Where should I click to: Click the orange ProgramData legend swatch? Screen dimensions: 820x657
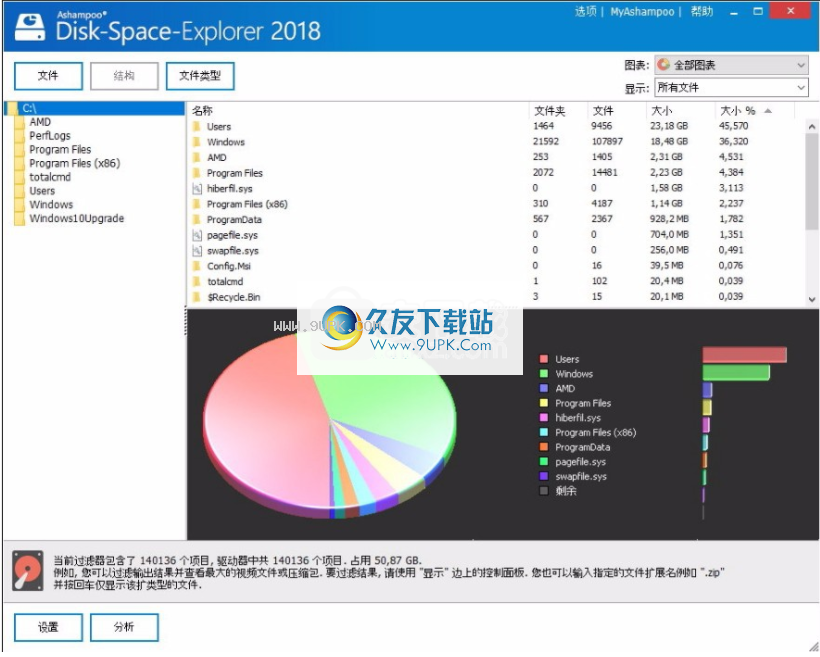543,447
